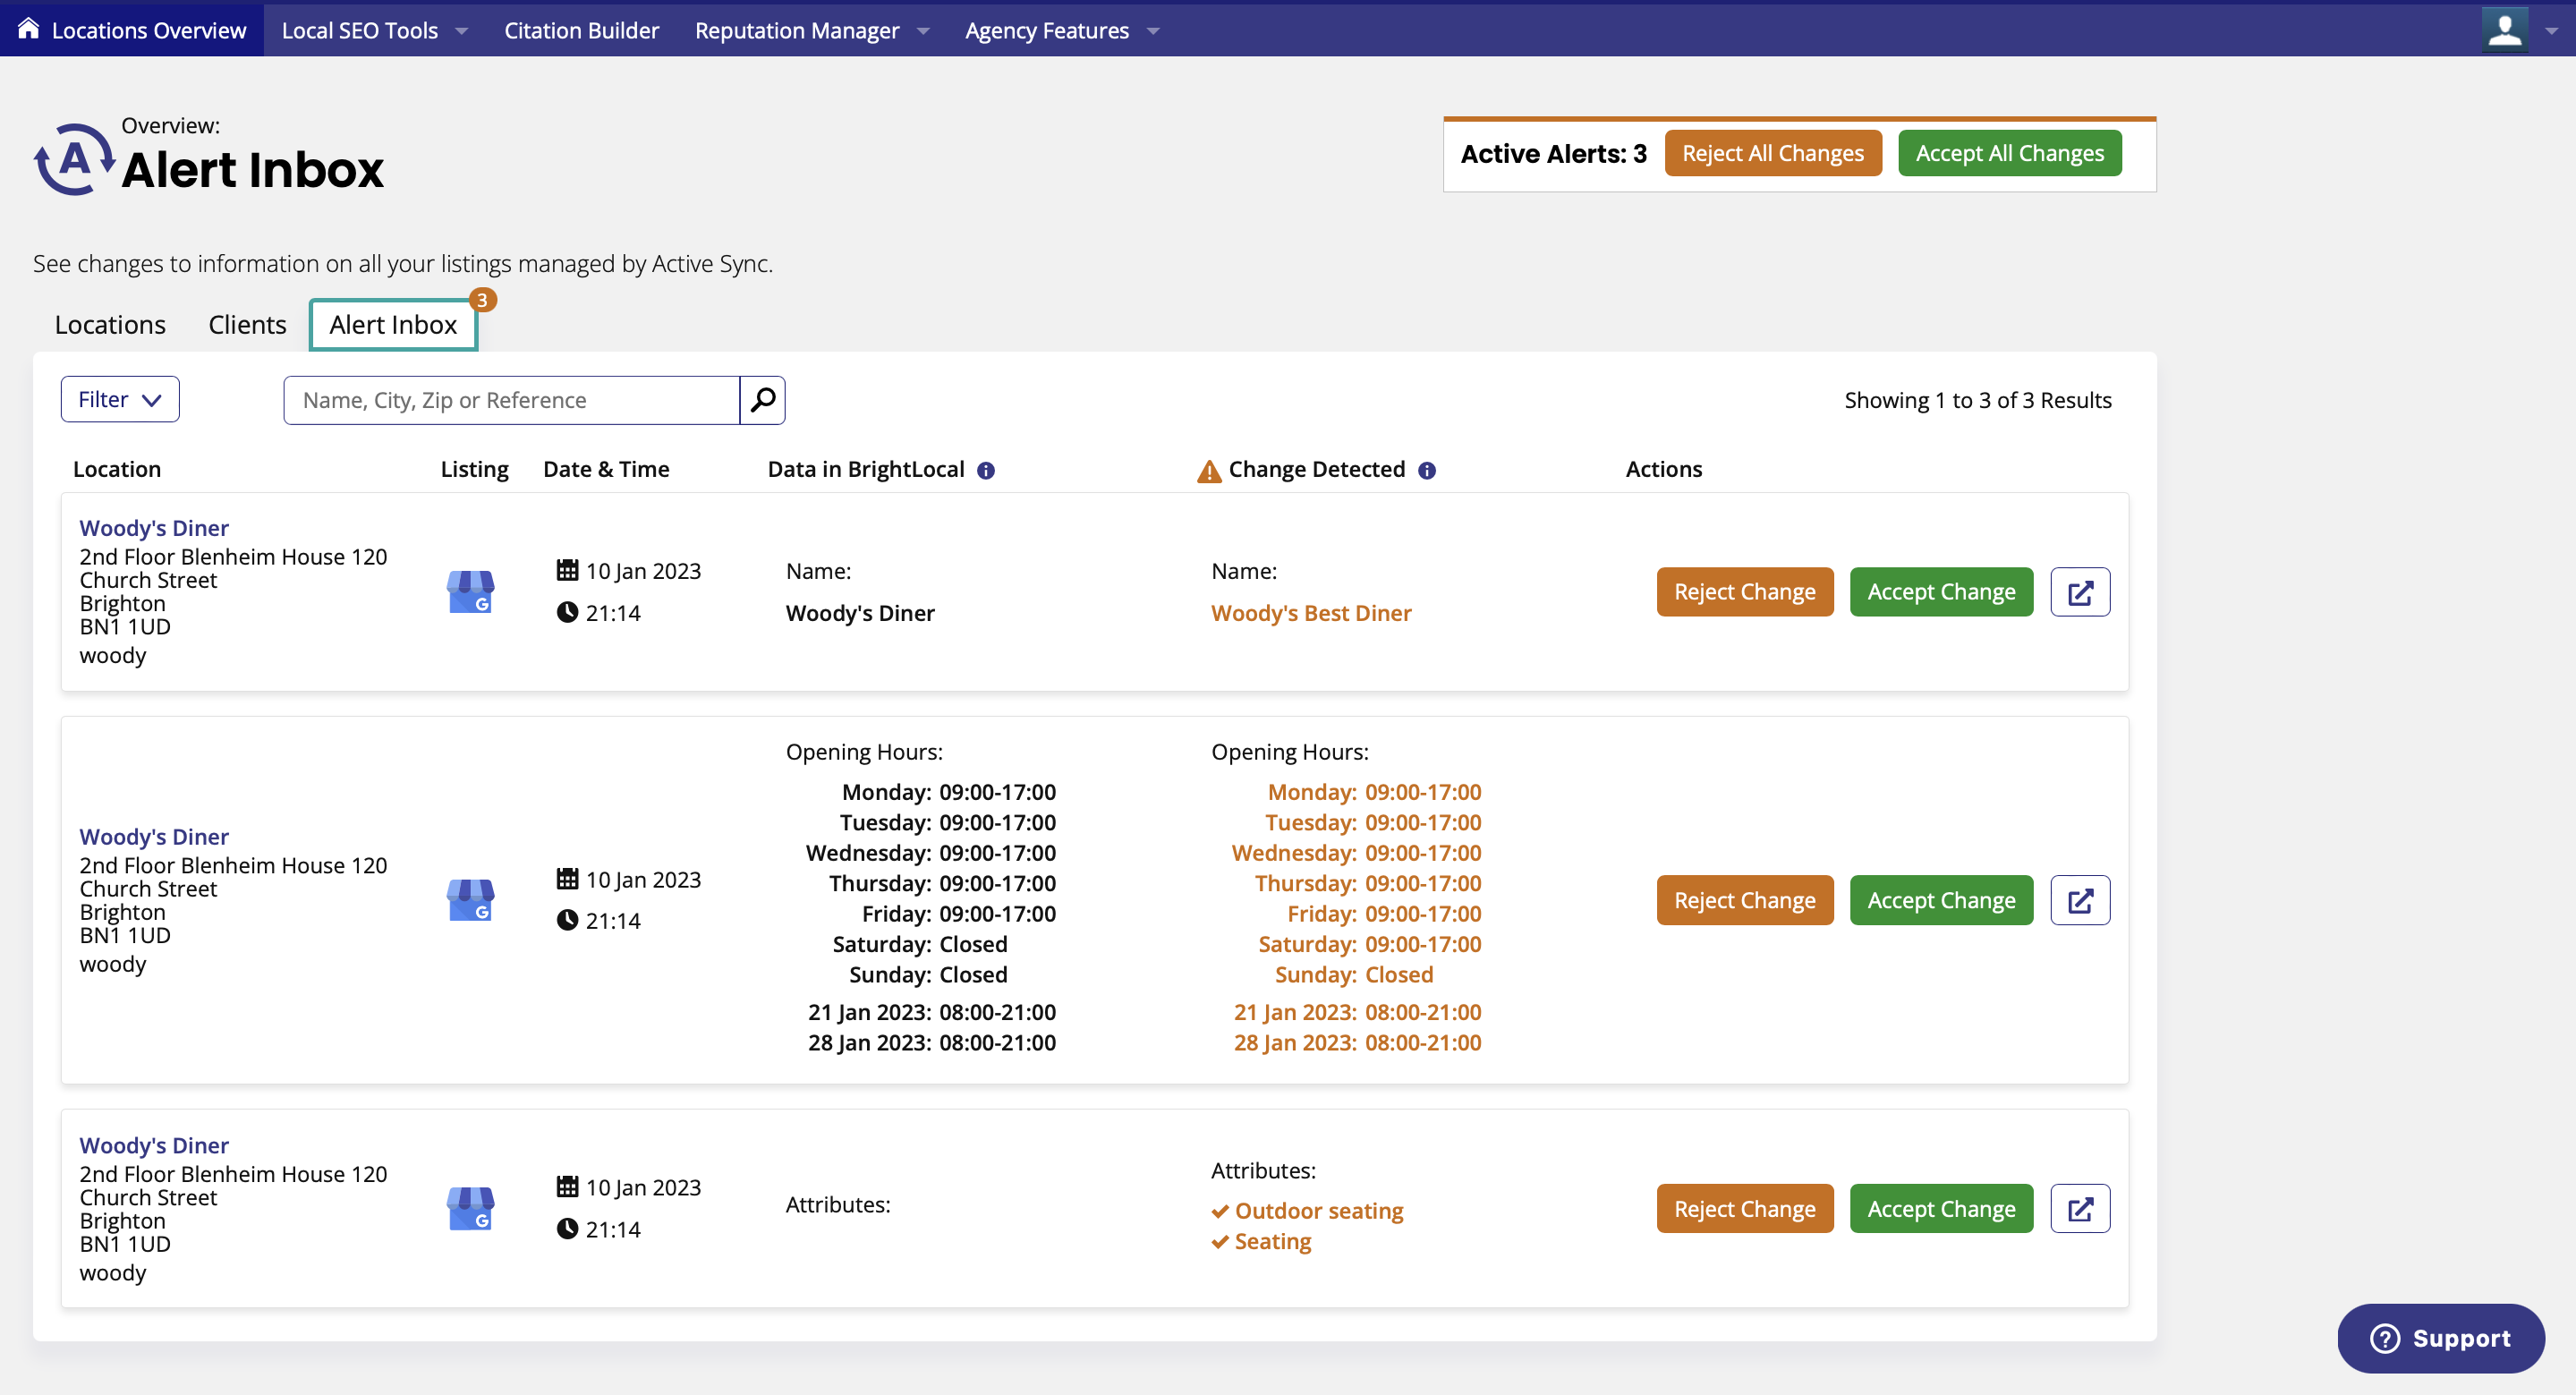Reject Change for Woody's Best Diner name
The width and height of the screenshot is (2576, 1395).
[x=1744, y=592]
